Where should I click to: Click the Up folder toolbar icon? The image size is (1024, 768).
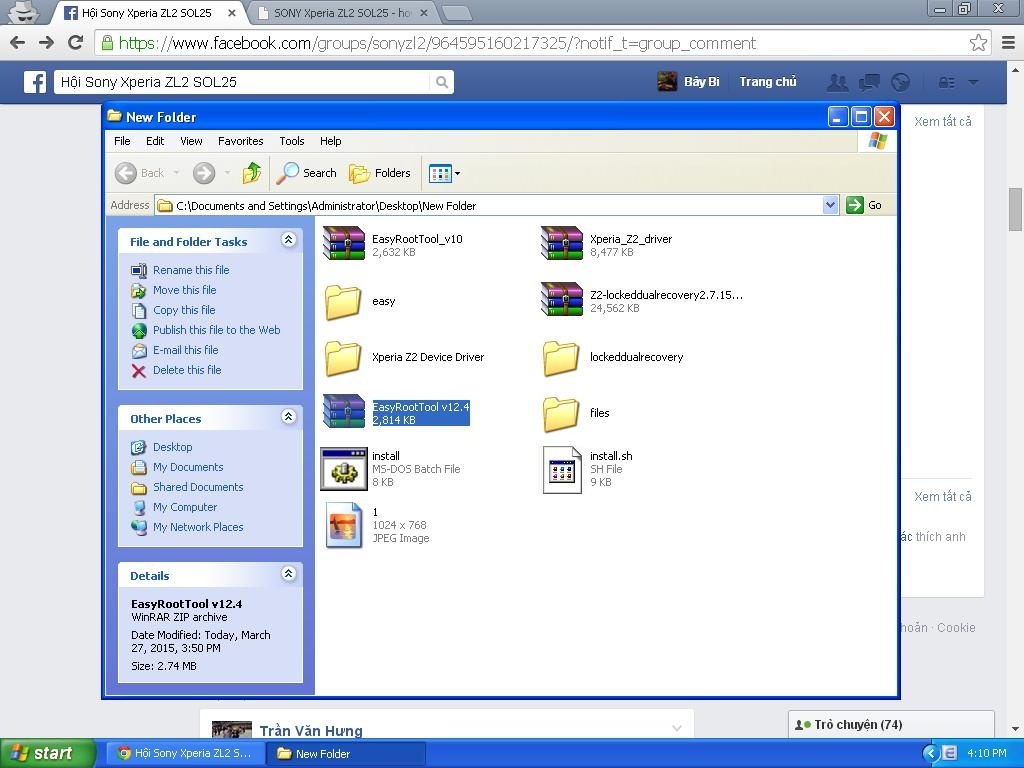pyautogui.click(x=251, y=173)
